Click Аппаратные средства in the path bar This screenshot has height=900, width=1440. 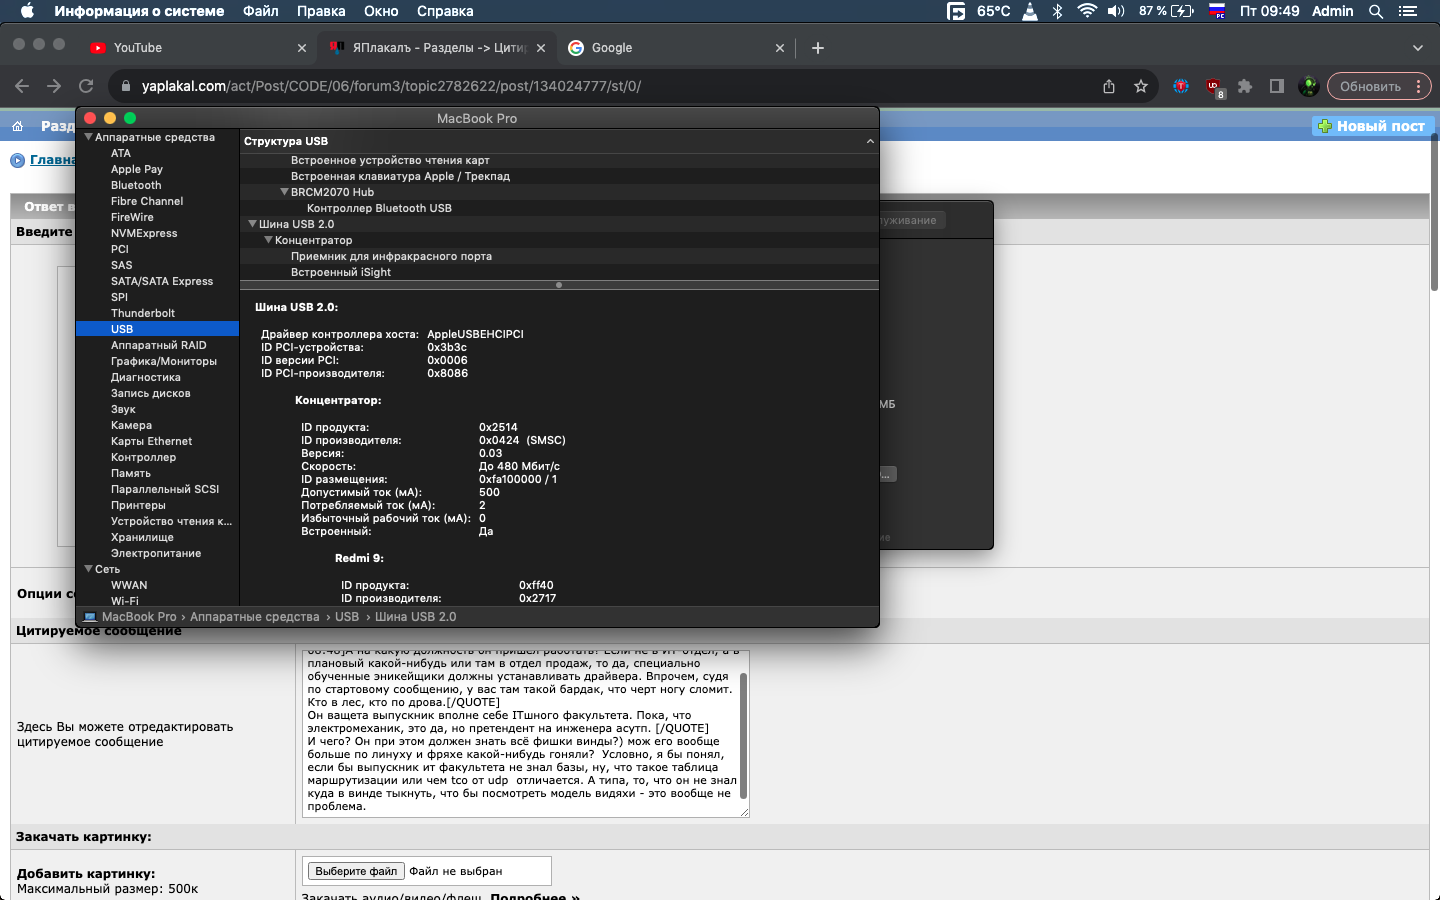(255, 617)
